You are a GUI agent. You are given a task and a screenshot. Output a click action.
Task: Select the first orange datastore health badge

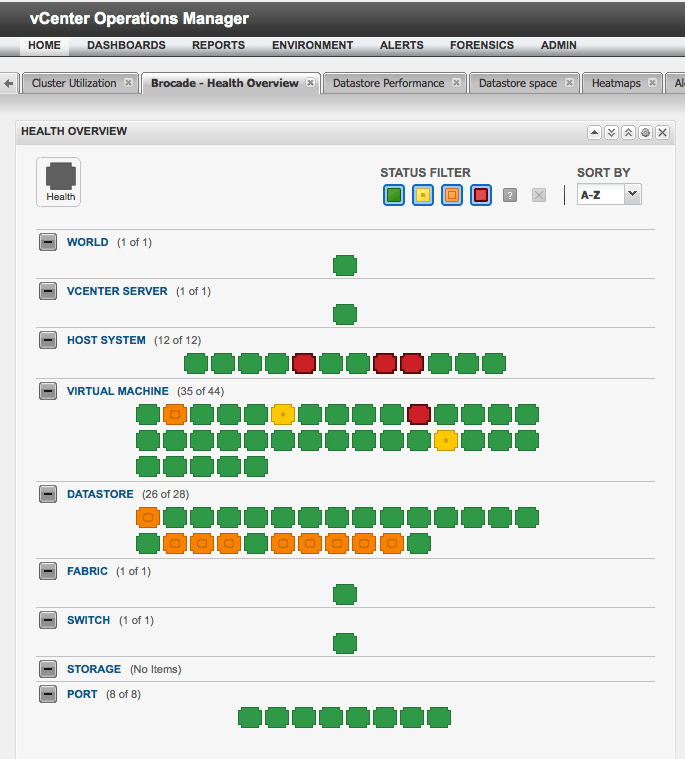[148, 517]
